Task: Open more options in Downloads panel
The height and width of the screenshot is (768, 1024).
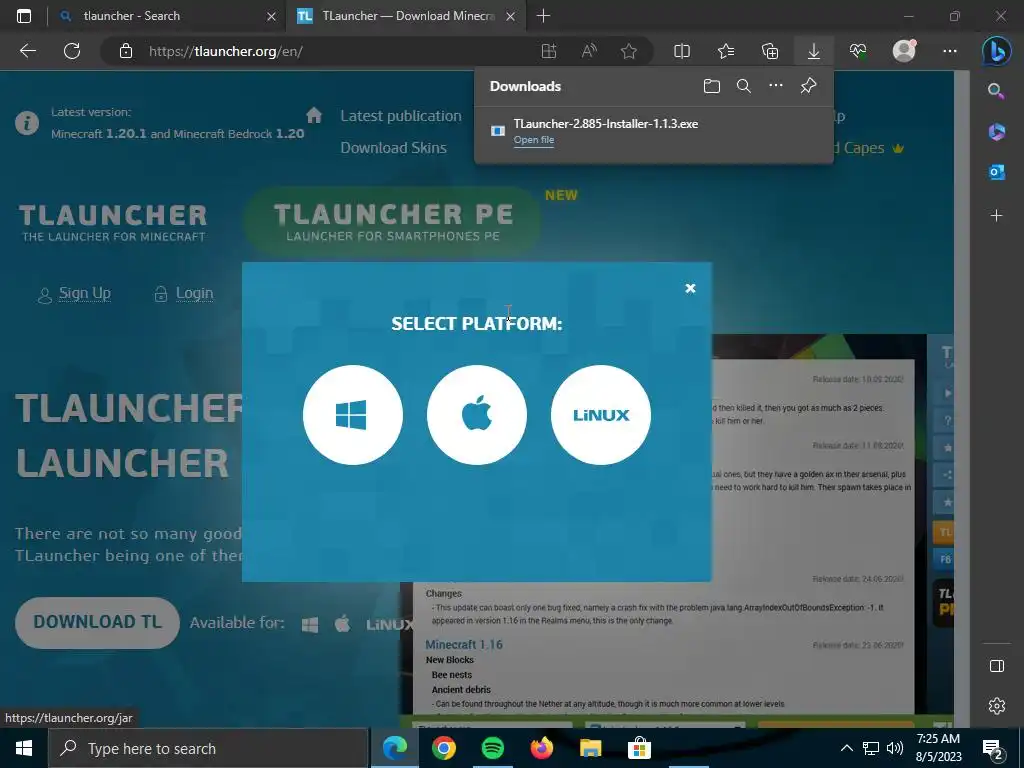Action: coord(776,86)
